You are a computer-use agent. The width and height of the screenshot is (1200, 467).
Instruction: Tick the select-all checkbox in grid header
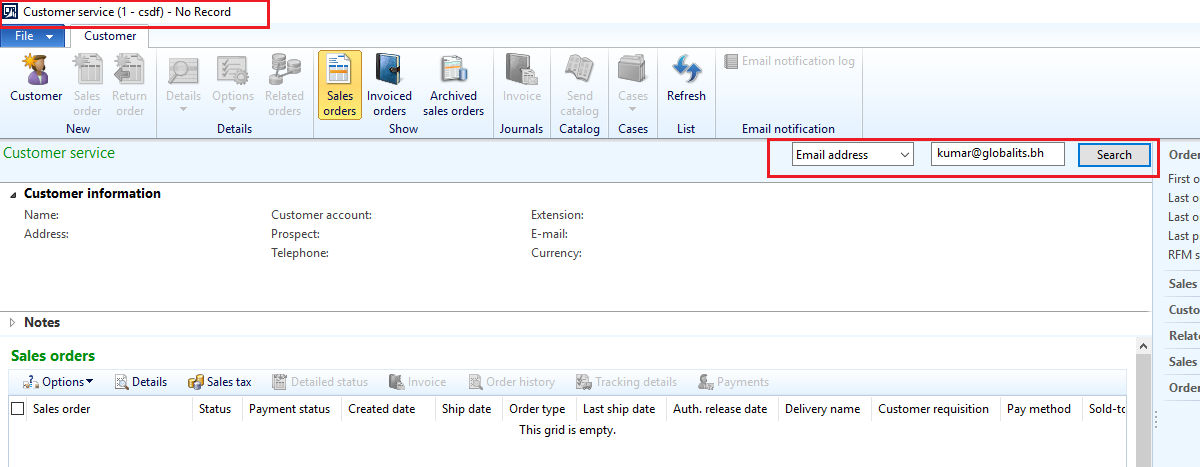(x=18, y=409)
